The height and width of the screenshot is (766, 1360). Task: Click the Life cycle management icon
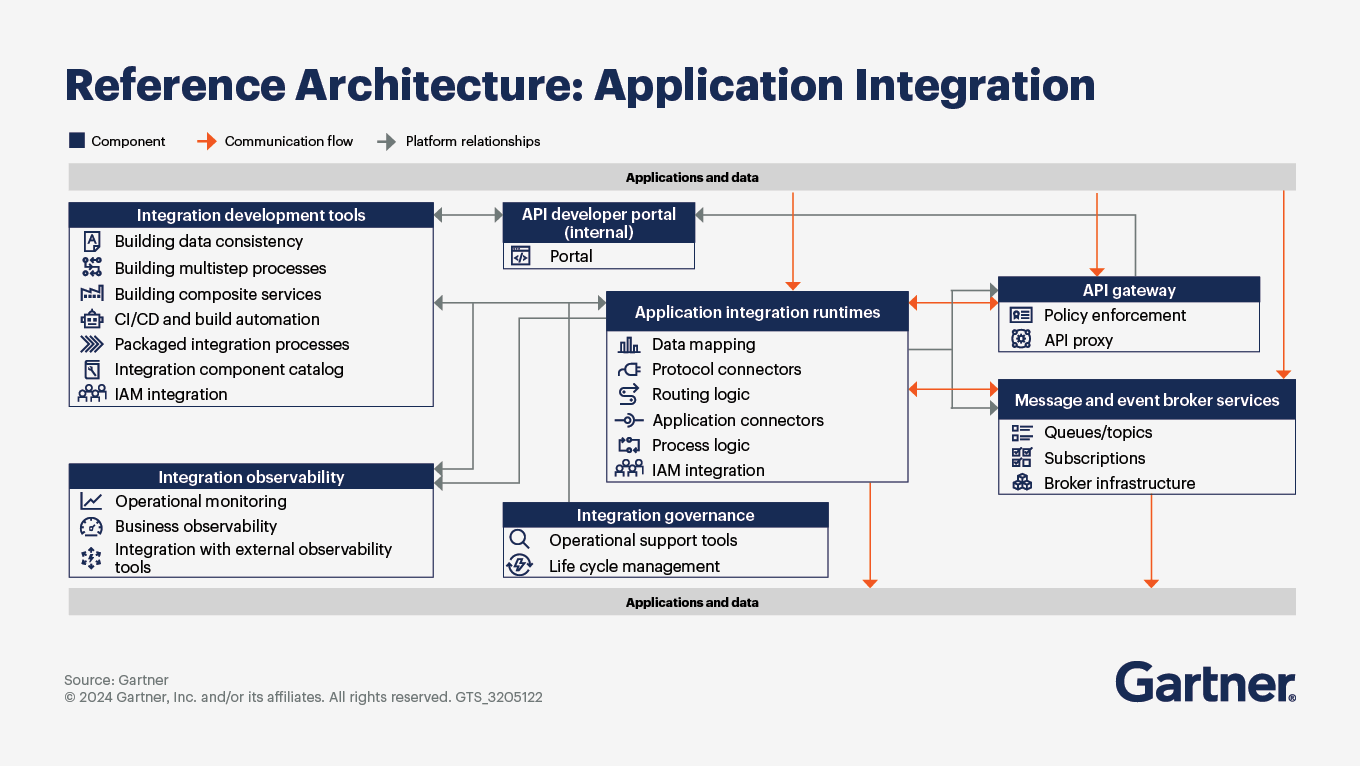[x=520, y=566]
